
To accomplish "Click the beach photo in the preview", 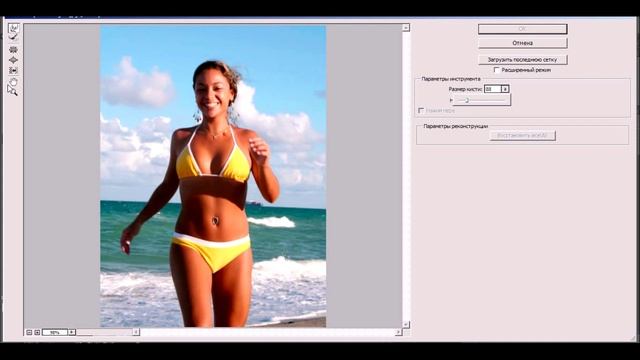I will point(213,176).
